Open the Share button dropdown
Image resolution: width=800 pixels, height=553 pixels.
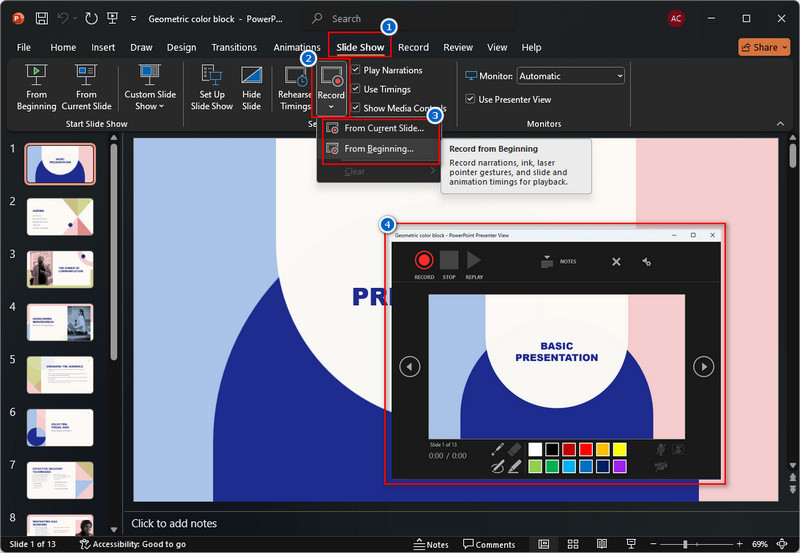point(764,47)
